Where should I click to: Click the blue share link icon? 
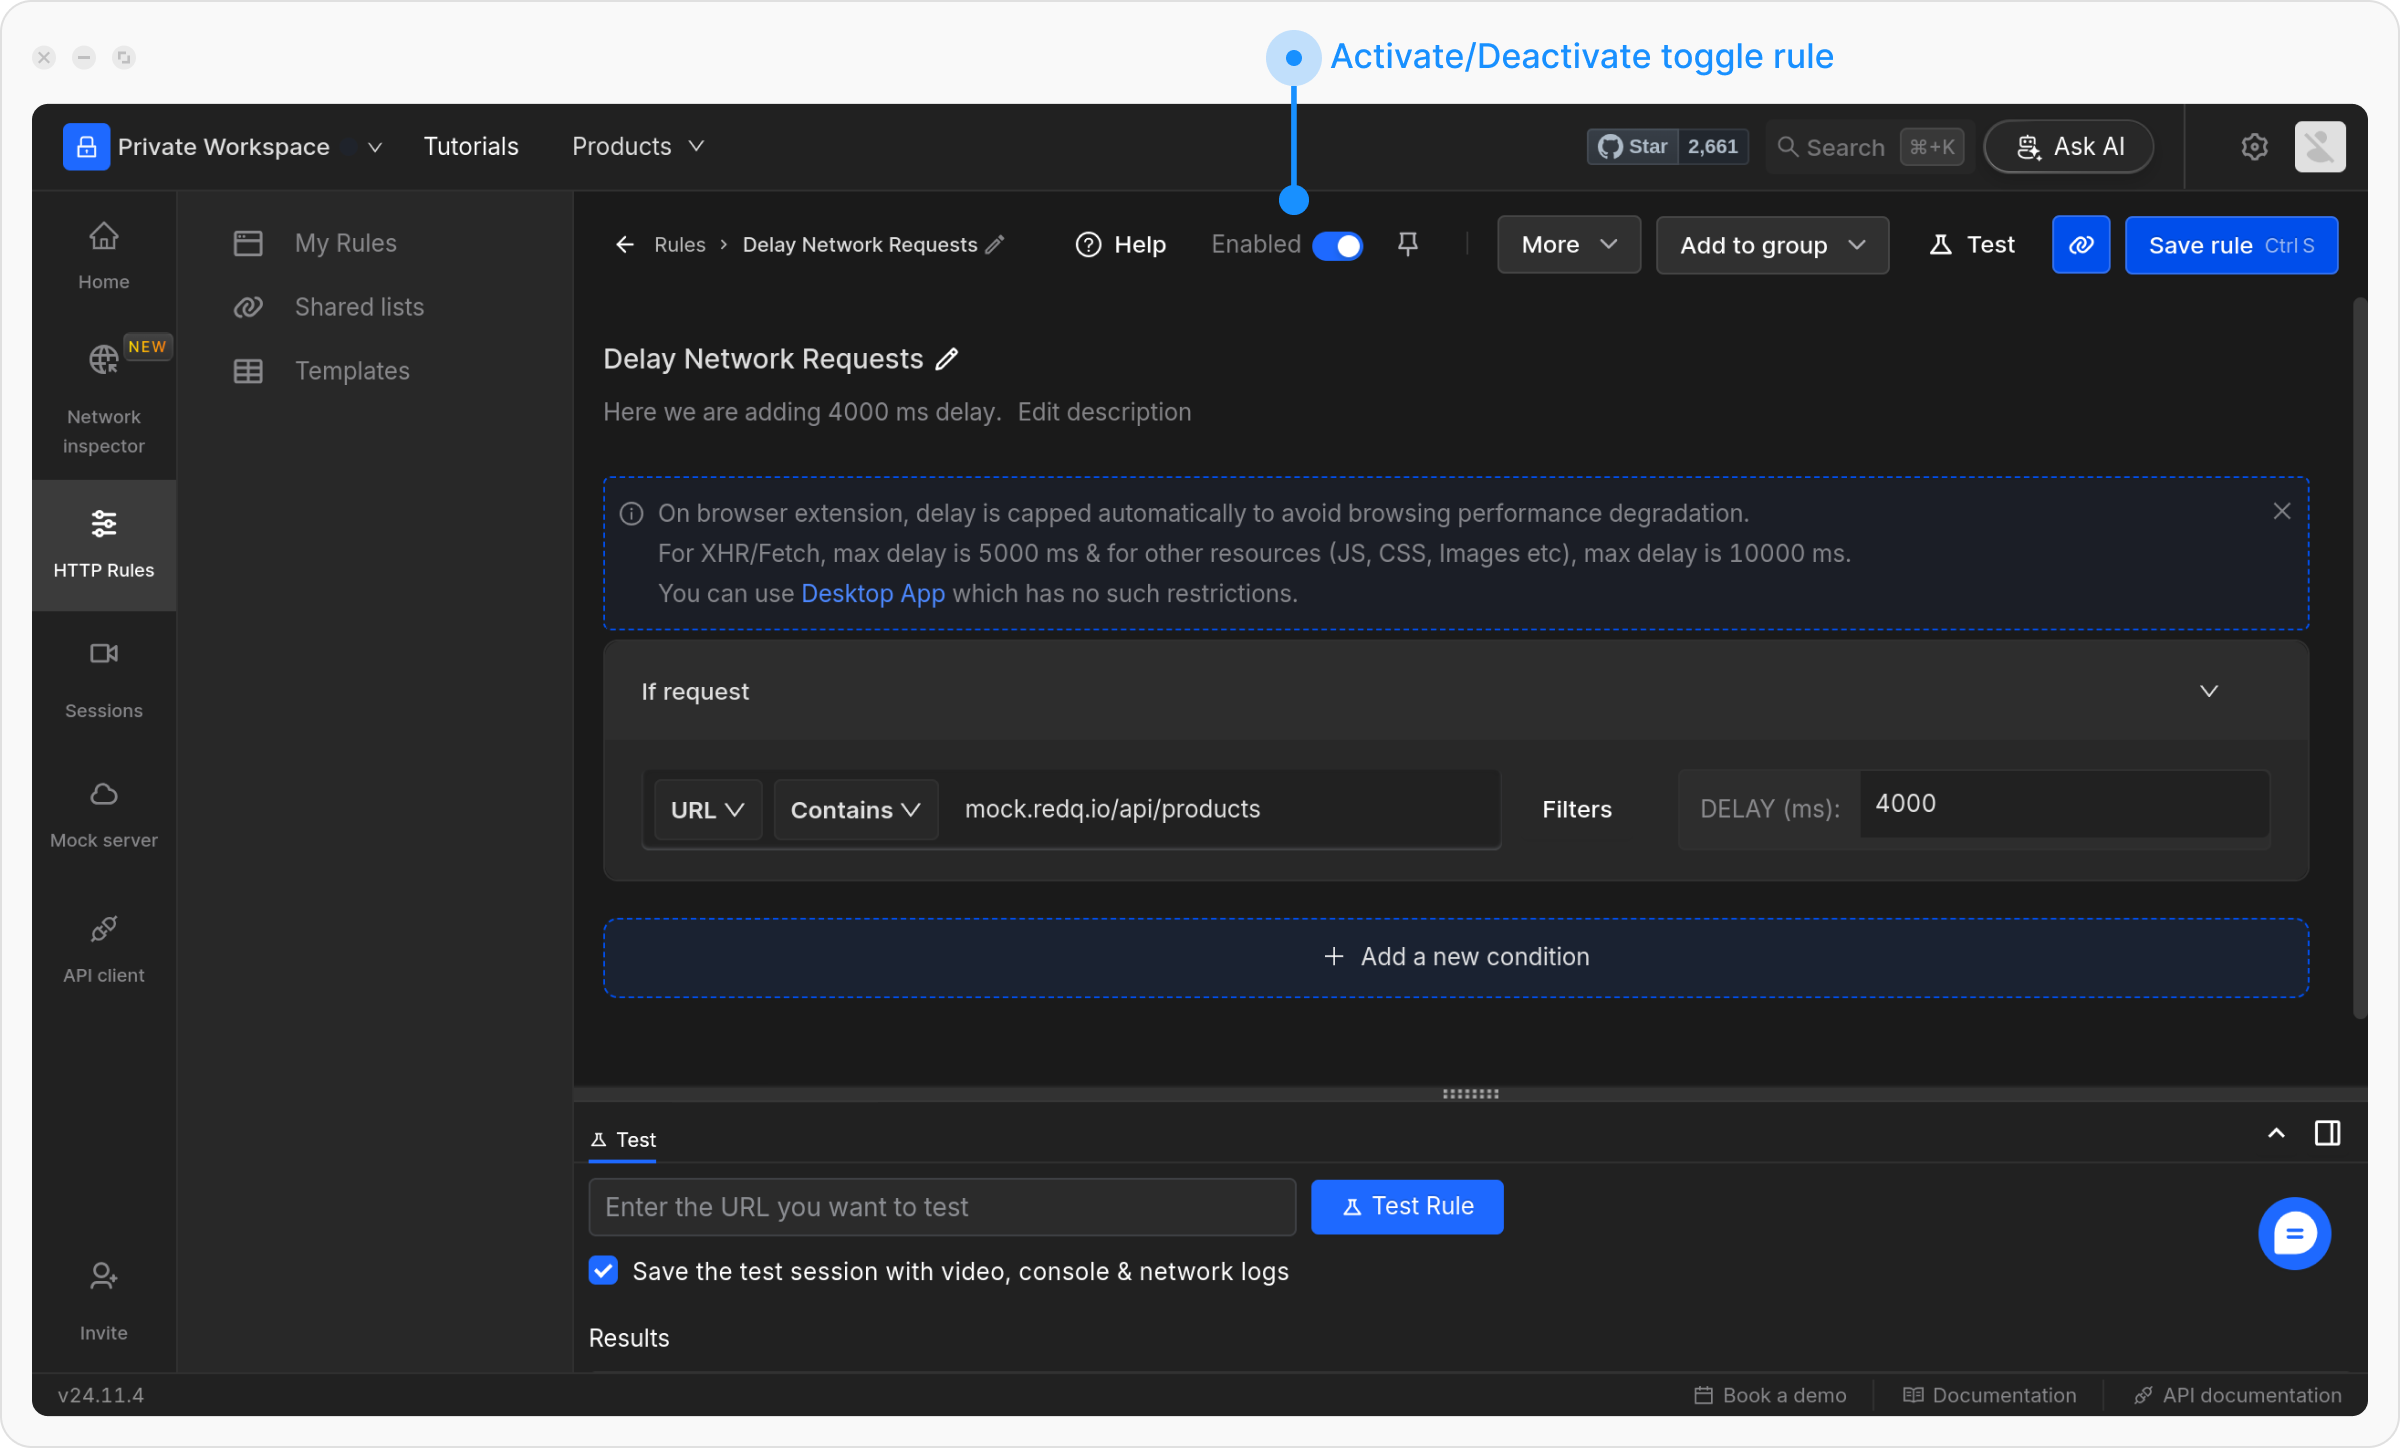(2080, 245)
